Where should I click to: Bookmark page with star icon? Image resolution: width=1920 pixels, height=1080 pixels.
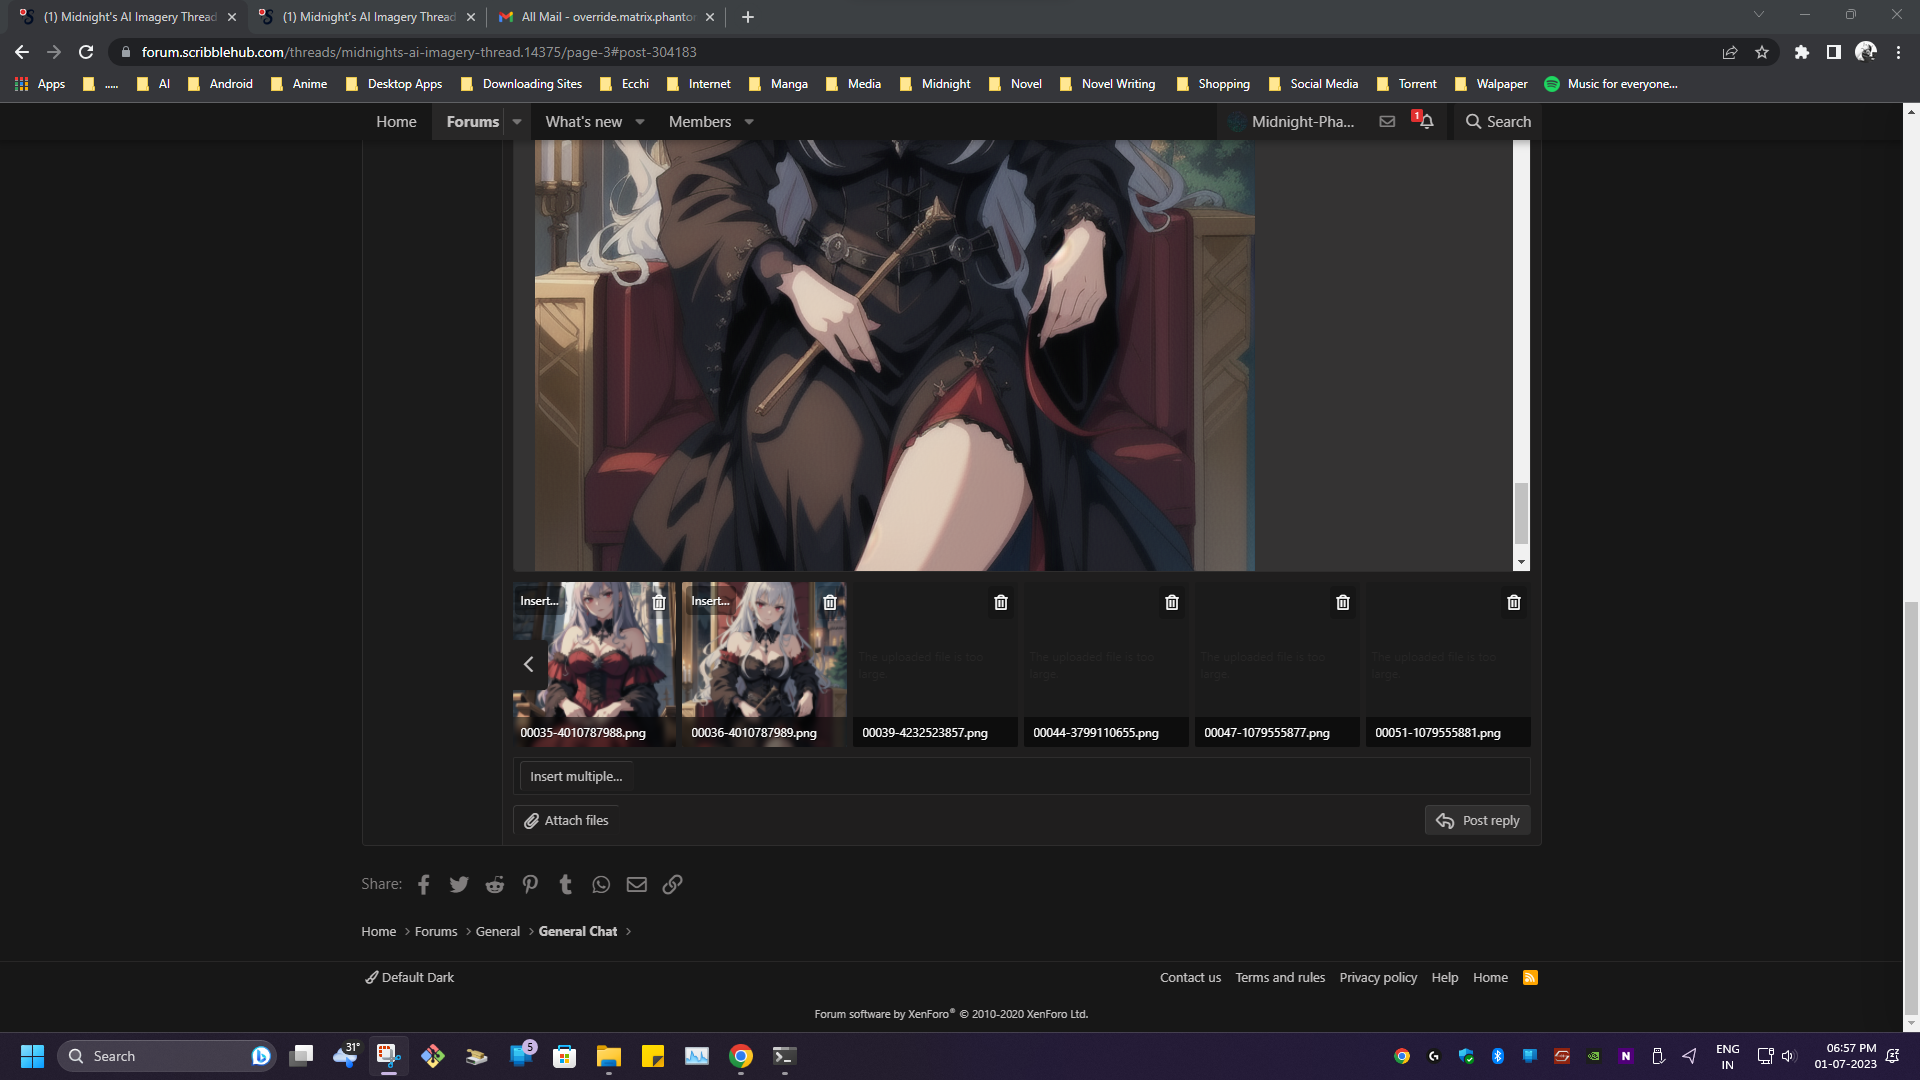(1762, 52)
